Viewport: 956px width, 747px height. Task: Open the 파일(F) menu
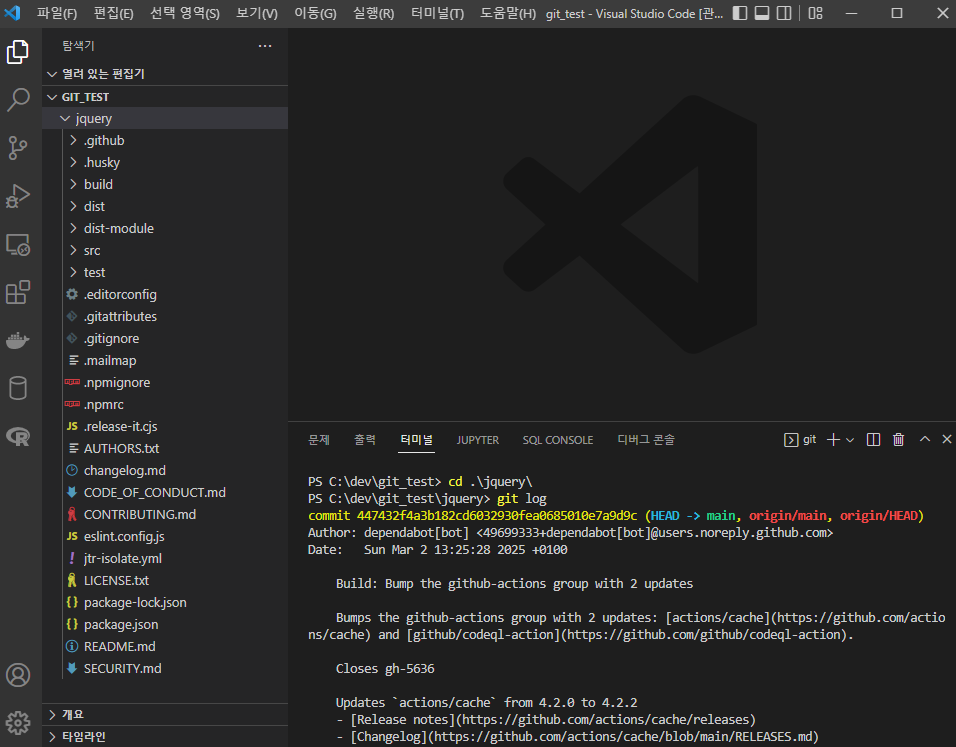coord(57,13)
